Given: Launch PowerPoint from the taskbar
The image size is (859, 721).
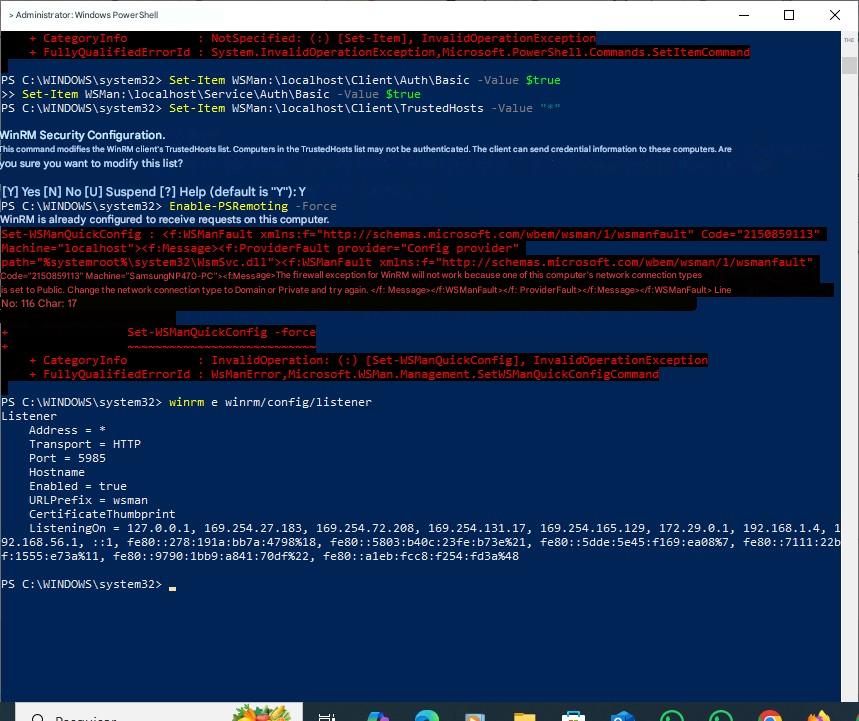Looking at the screenshot, I should [x=473, y=714].
